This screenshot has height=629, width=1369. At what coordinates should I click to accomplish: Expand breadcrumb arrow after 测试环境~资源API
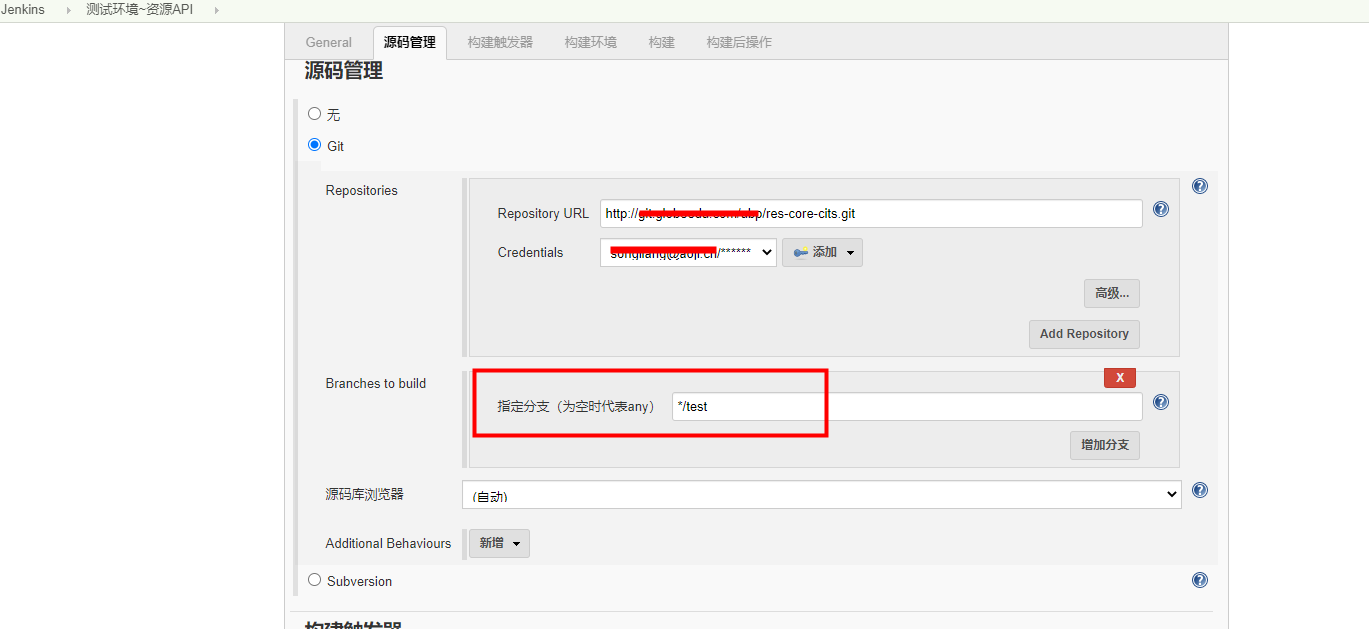tap(217, 10)
